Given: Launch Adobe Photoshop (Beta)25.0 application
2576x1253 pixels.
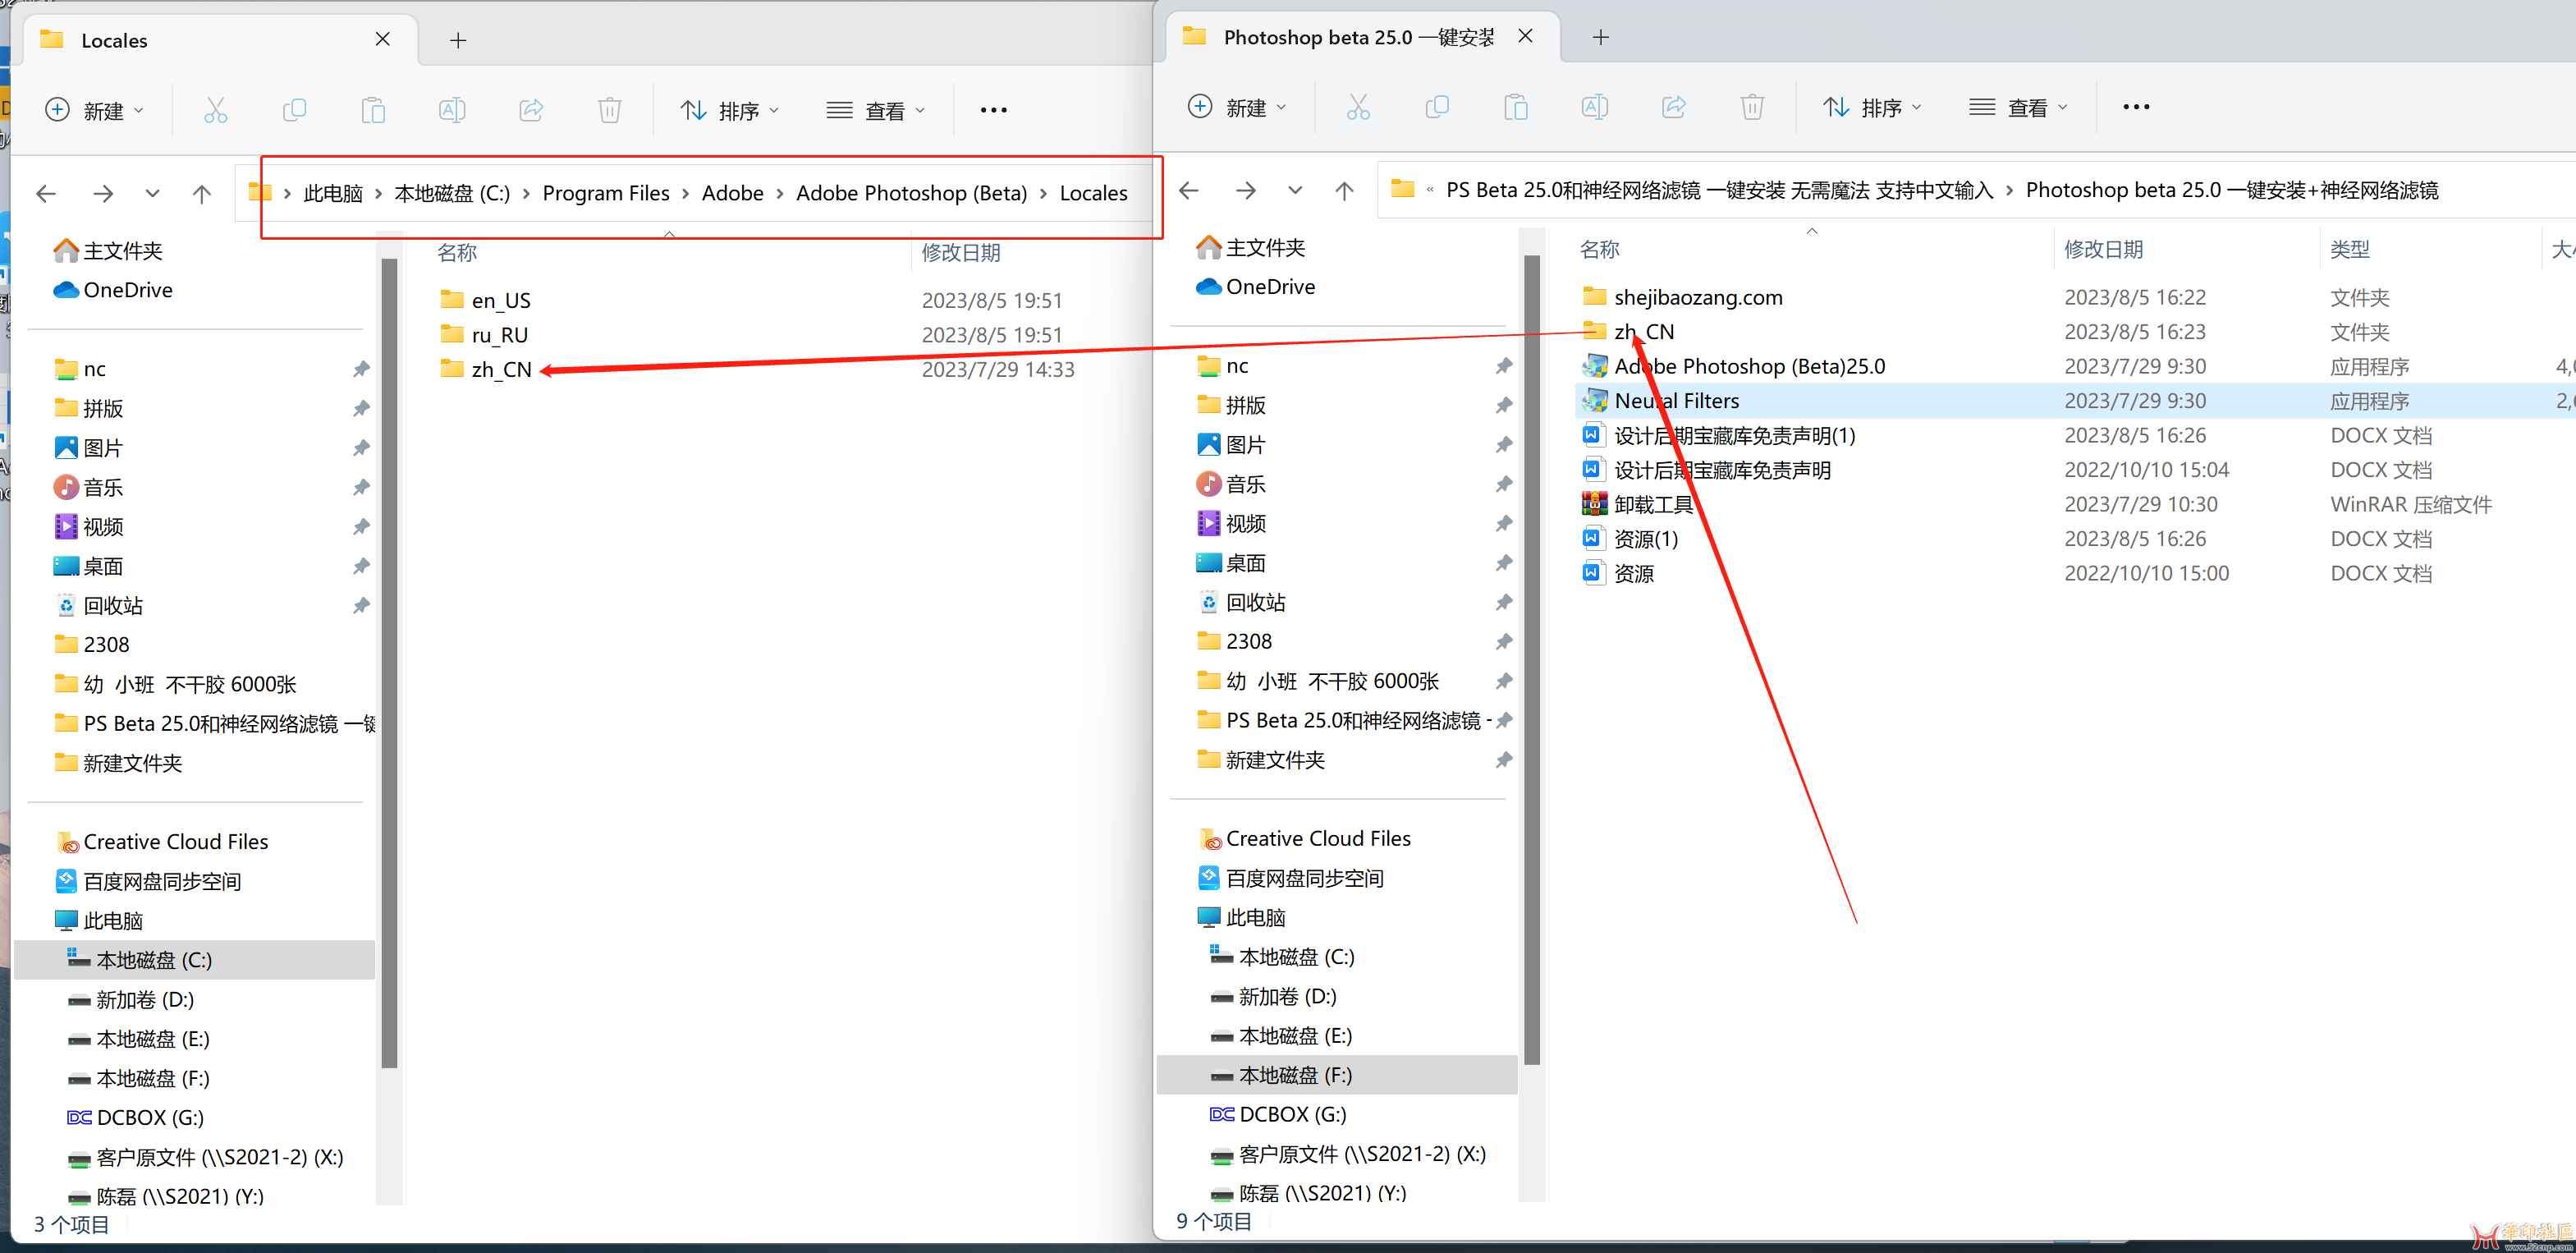Looking at the screenshot, I should 1748,365.
